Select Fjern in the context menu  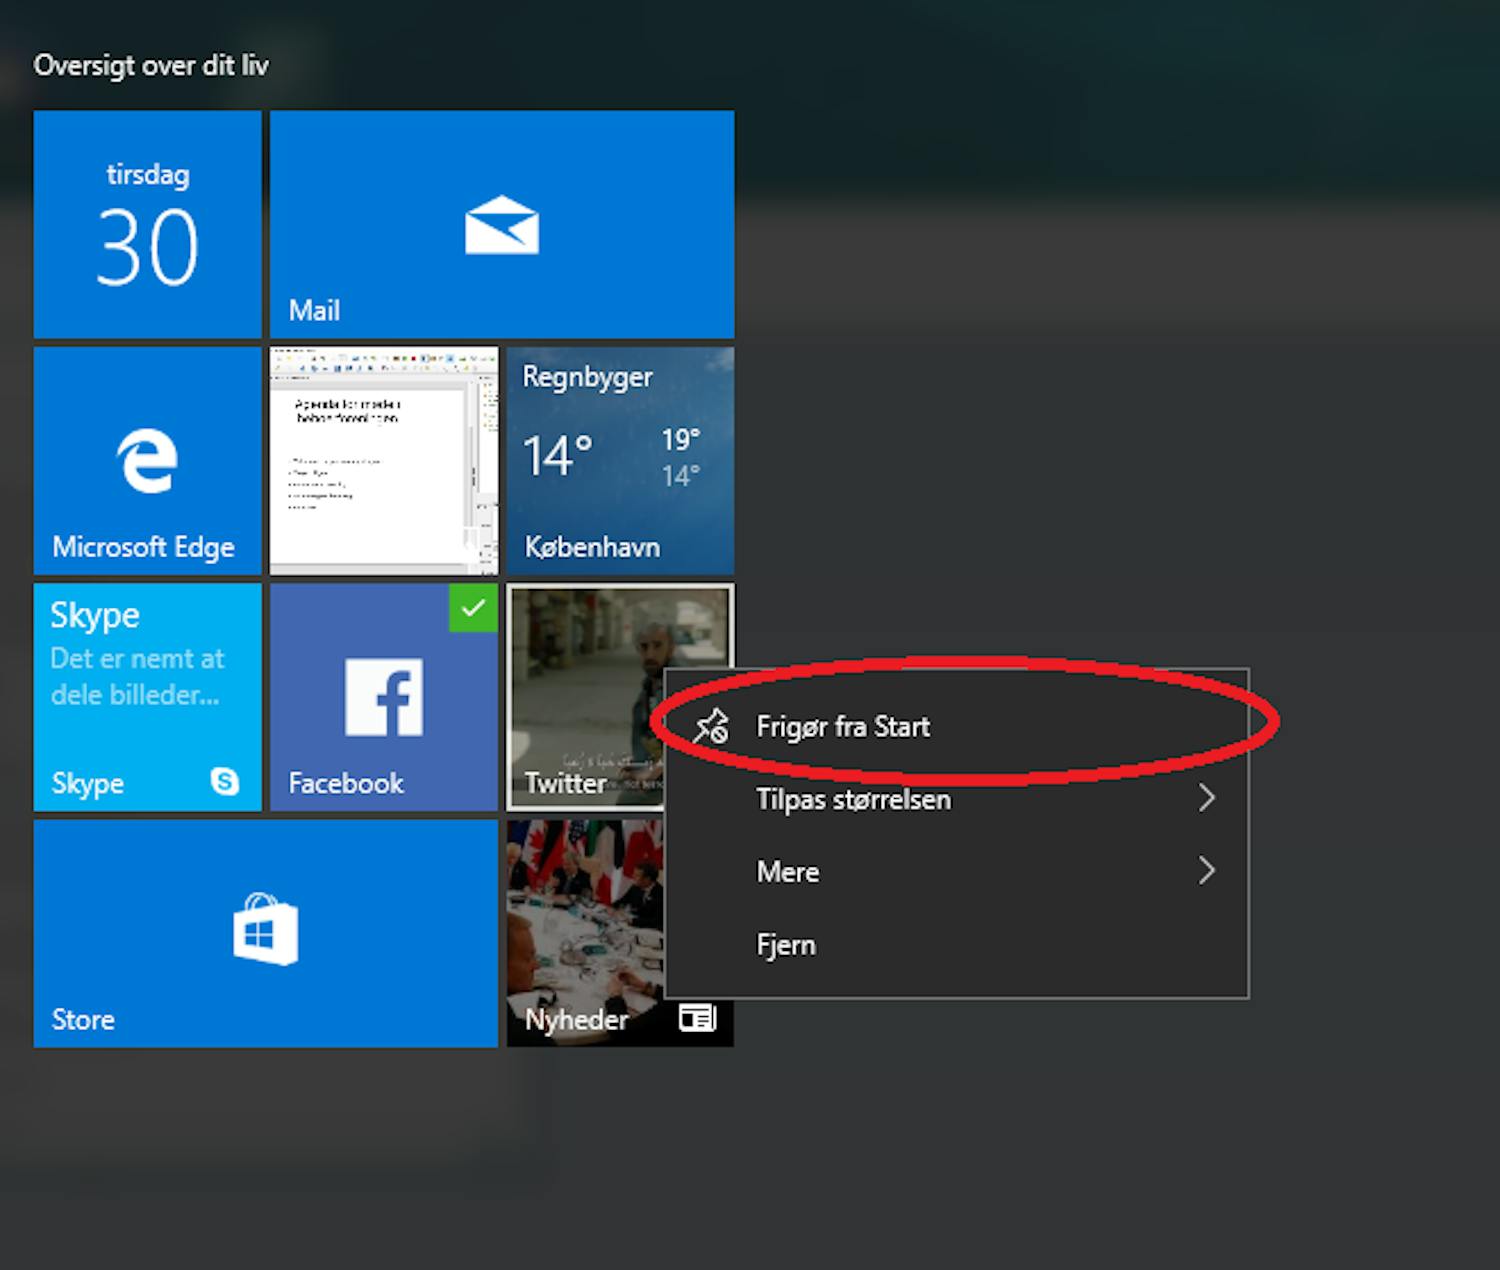pos(786,943)
